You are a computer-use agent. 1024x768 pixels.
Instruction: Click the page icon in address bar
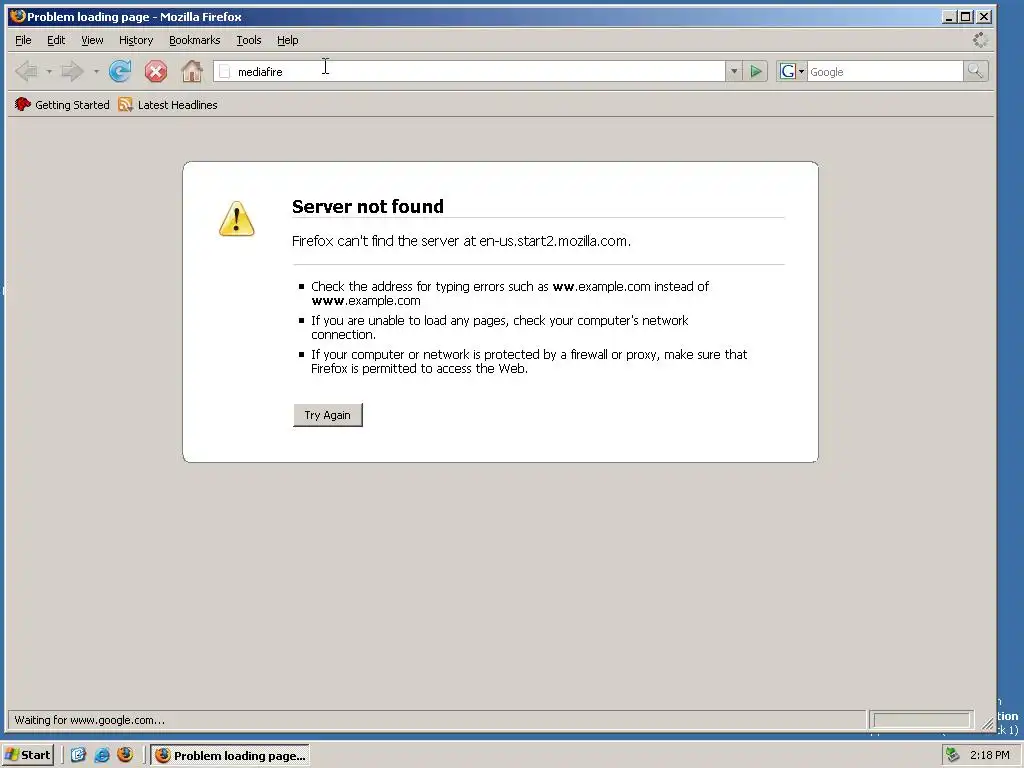point(225,72)
